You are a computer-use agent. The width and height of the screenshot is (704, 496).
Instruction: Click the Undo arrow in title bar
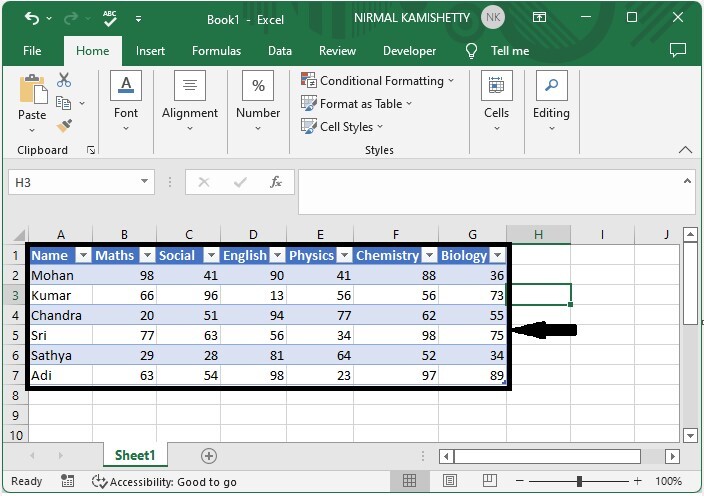point(32,18)
